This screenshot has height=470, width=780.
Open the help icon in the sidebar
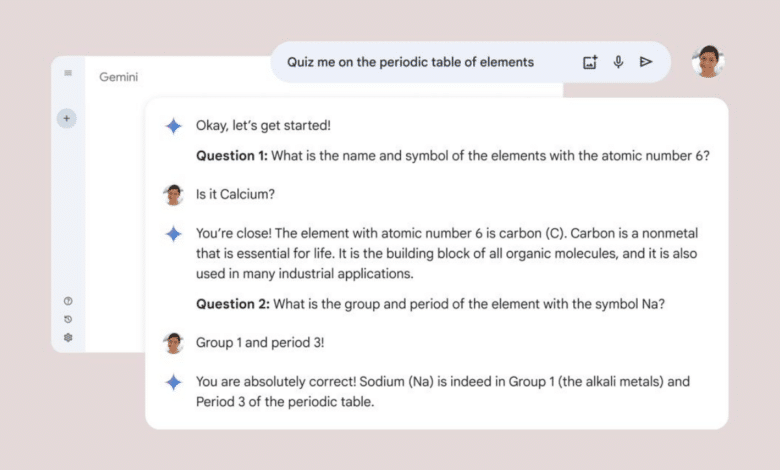pos(68,301)
